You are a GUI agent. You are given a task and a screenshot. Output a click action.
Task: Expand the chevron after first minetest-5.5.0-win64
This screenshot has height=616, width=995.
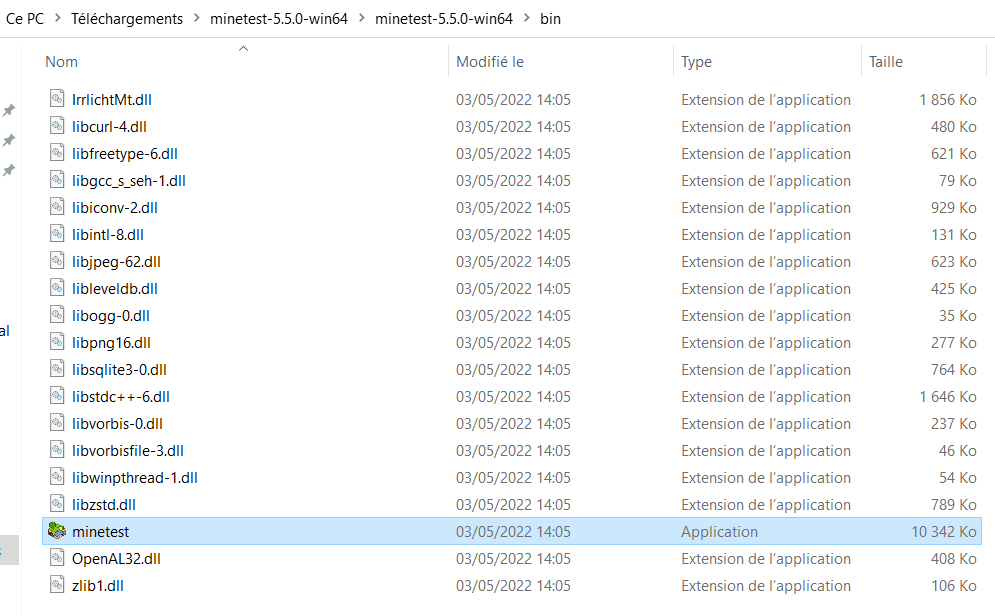362,18
